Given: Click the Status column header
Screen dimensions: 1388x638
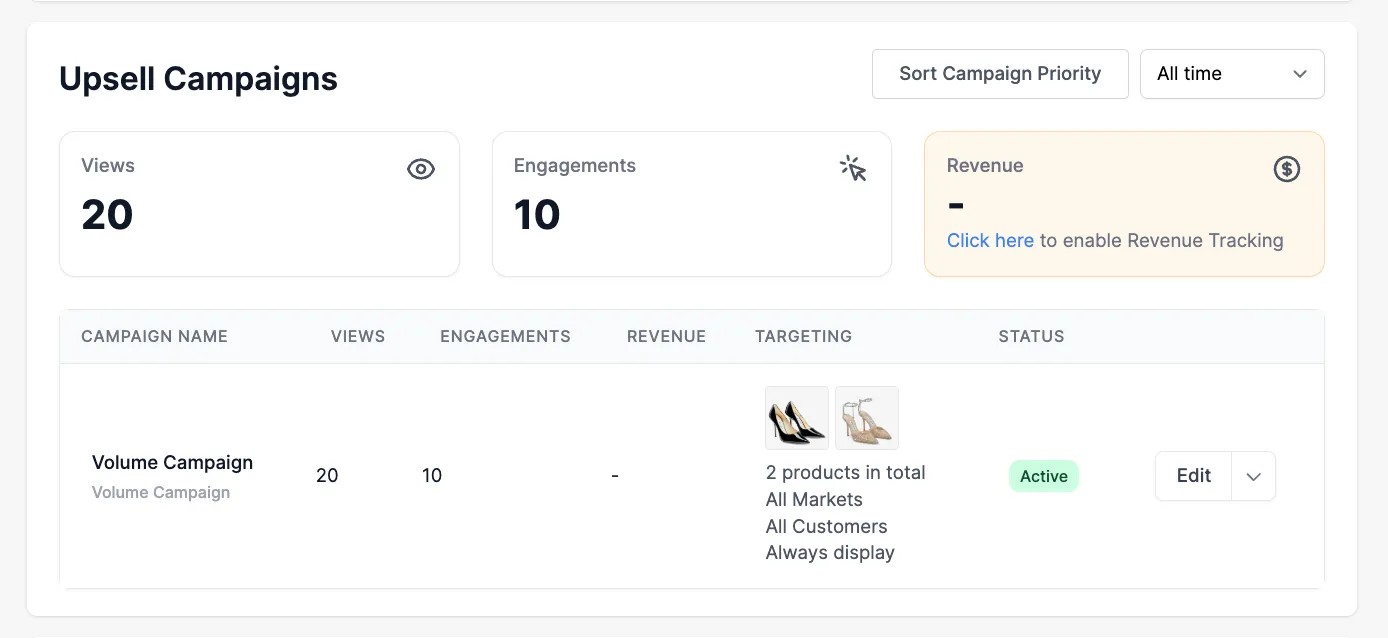Looking at the screenshot, I should (1031, 336).
